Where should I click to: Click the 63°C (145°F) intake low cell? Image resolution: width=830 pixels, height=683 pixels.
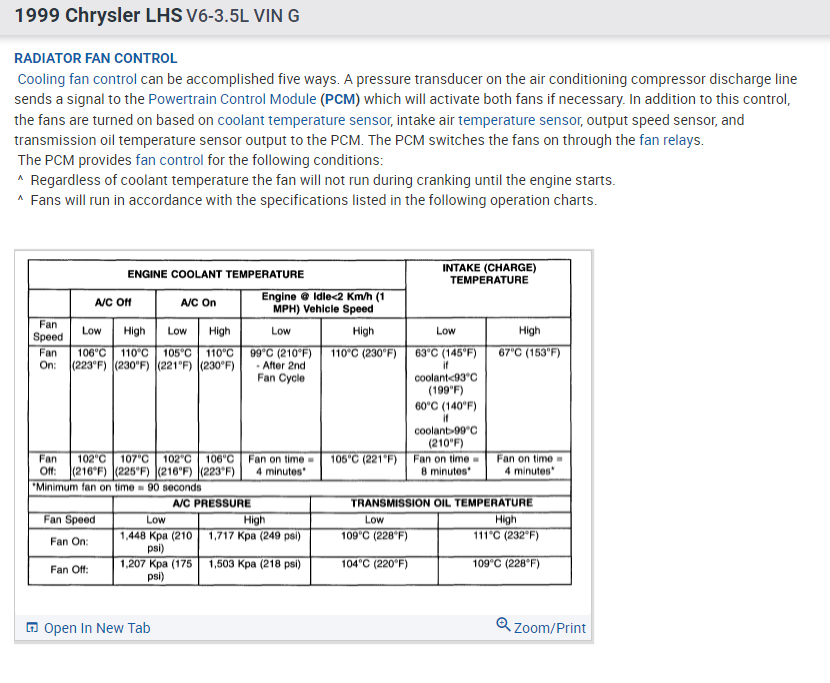tap(446, 399)
